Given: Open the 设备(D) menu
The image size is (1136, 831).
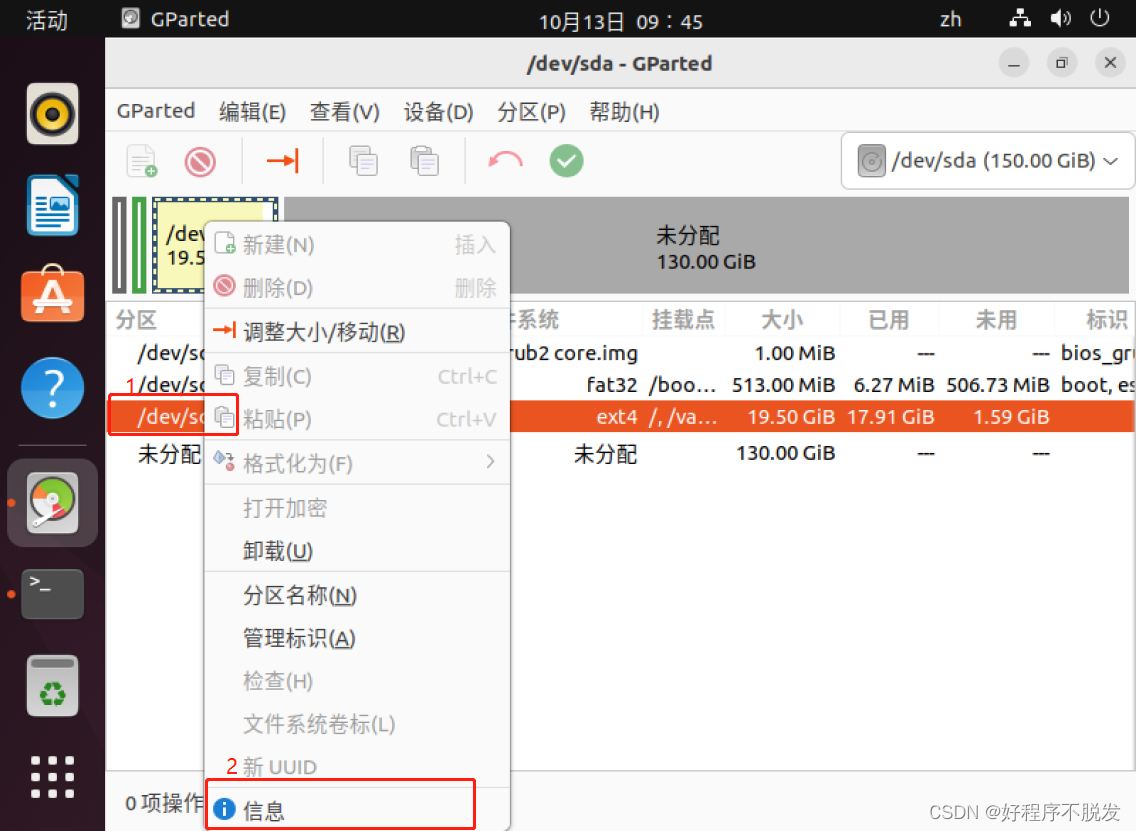Looking at the screenshot, I should point(437,112).
